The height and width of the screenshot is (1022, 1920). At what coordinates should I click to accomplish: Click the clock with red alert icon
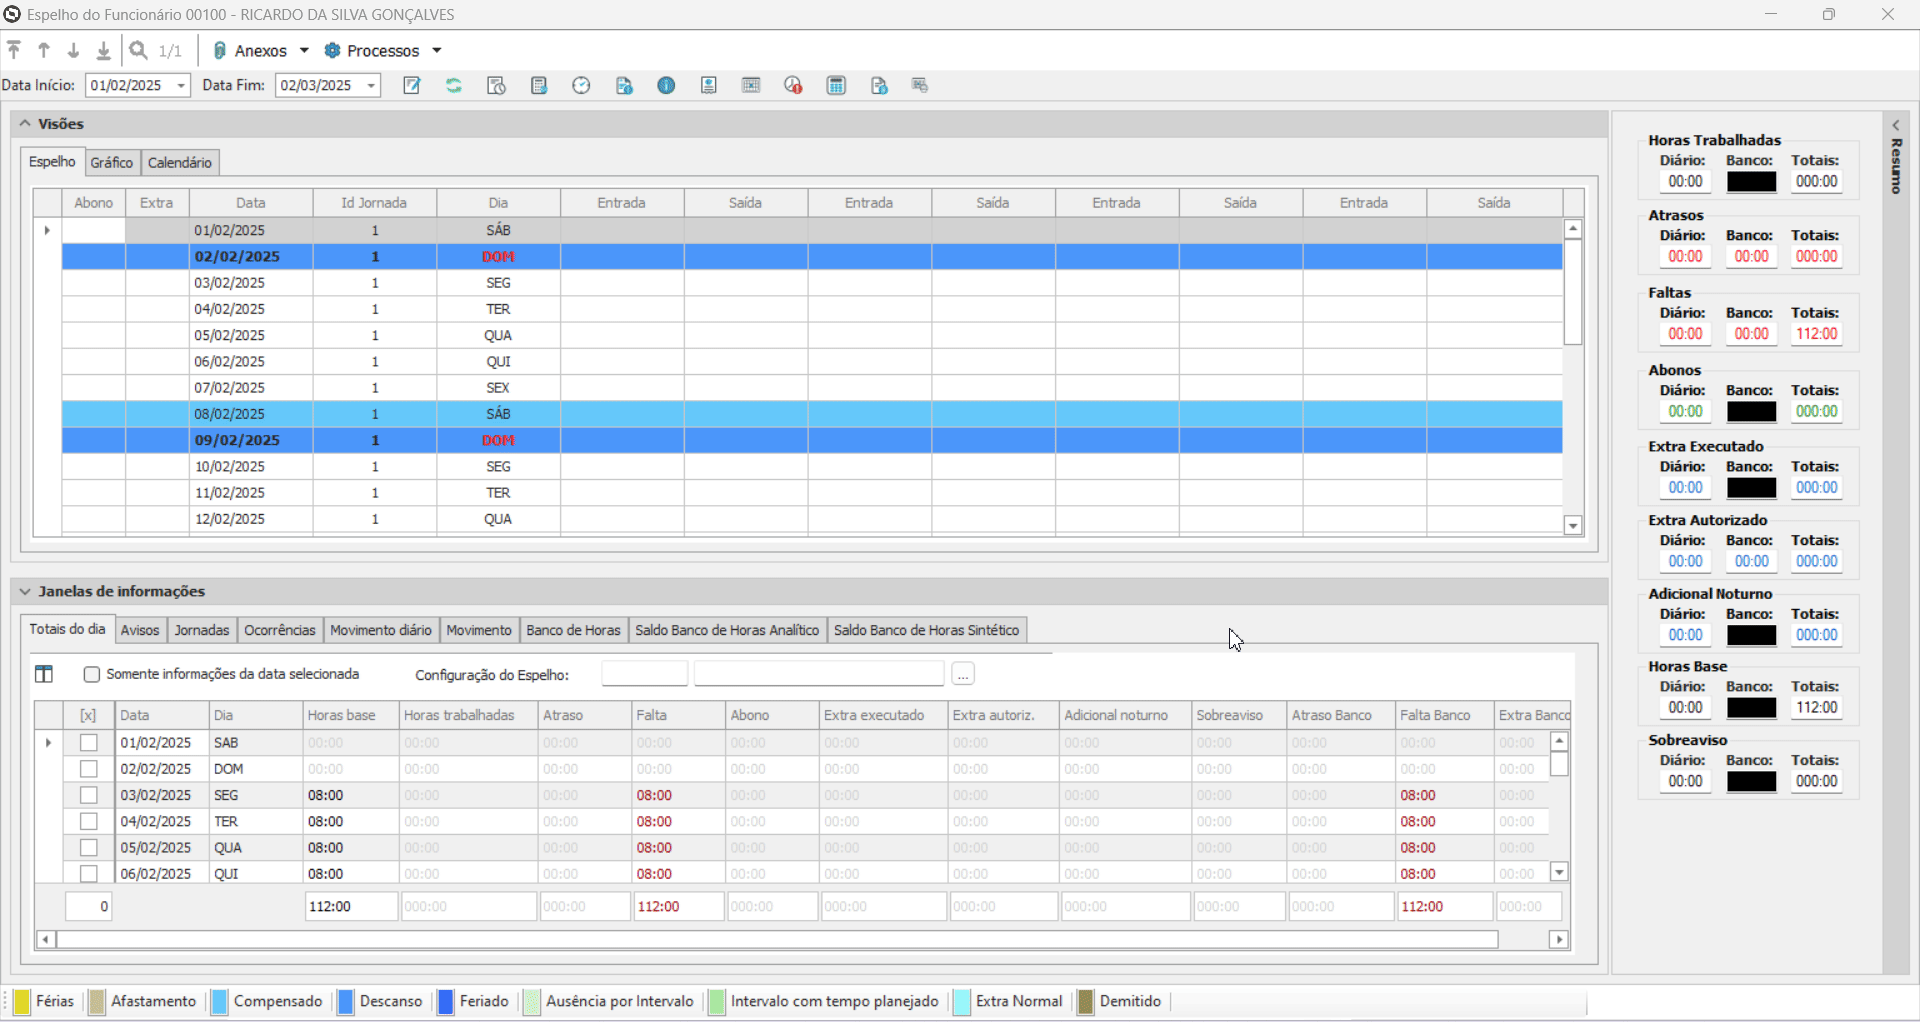pos(793,86)
